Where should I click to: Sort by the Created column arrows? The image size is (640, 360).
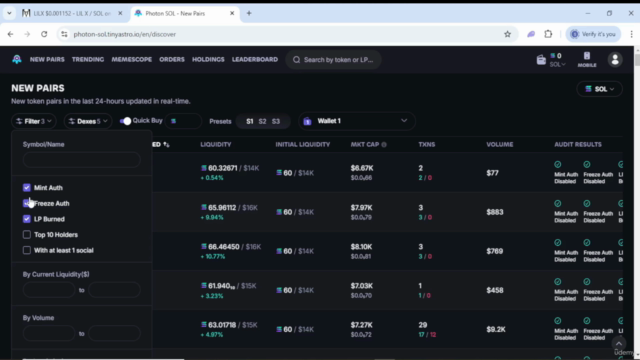coord(166,144)
